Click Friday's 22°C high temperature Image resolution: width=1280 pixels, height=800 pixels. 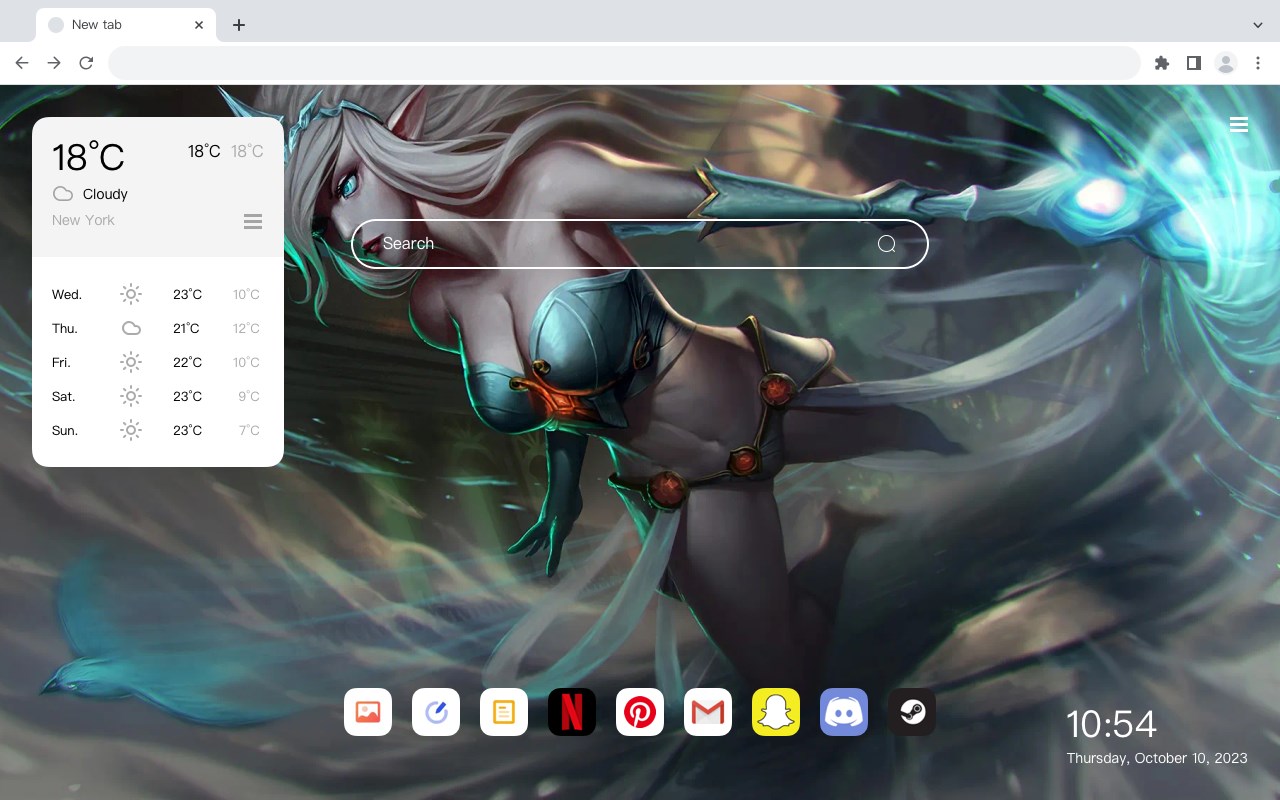[187, 362]
